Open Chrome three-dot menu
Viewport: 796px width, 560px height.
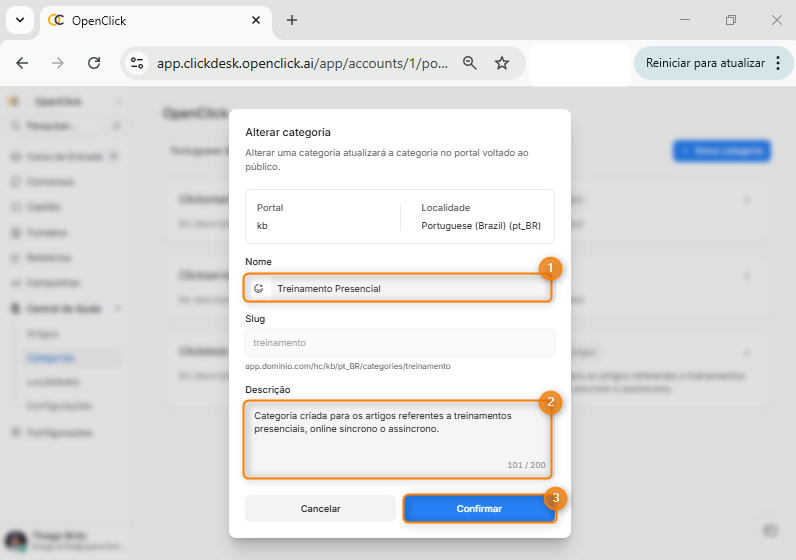pyautogui.click(x=778, y=63)
